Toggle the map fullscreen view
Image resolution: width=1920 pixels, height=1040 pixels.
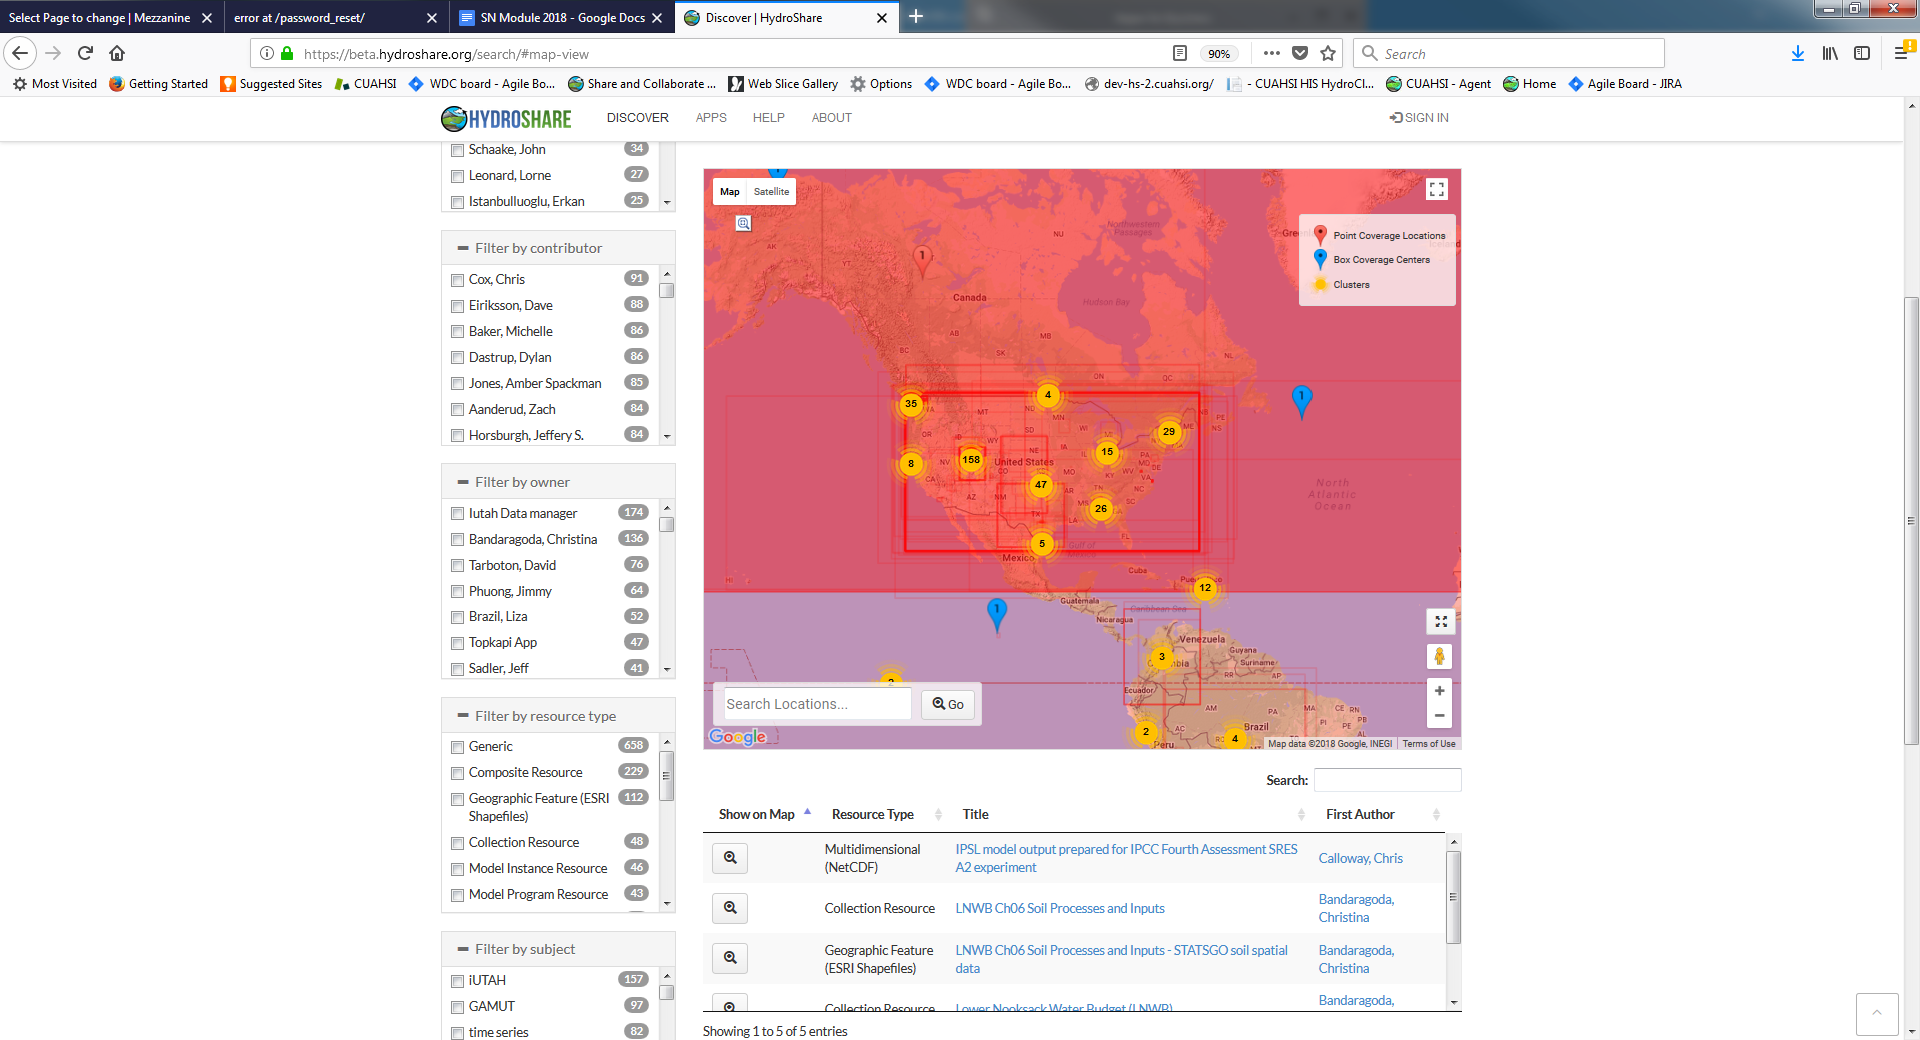[x=1437, y=189]
